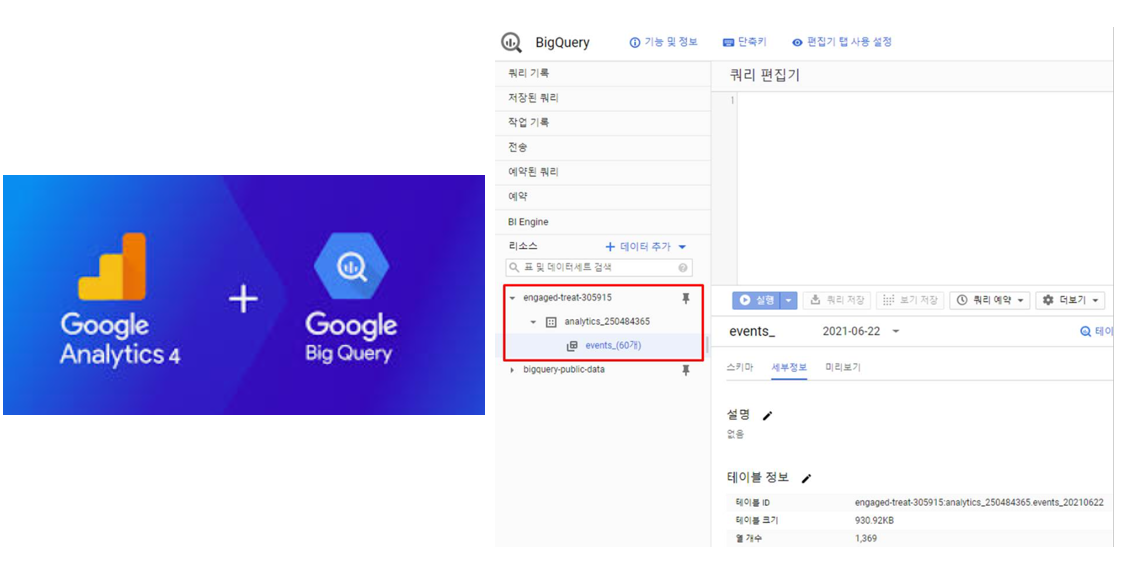Click the table query magnifier icon
Viewport: 1128px width, 566px height.
[1086, 332]
